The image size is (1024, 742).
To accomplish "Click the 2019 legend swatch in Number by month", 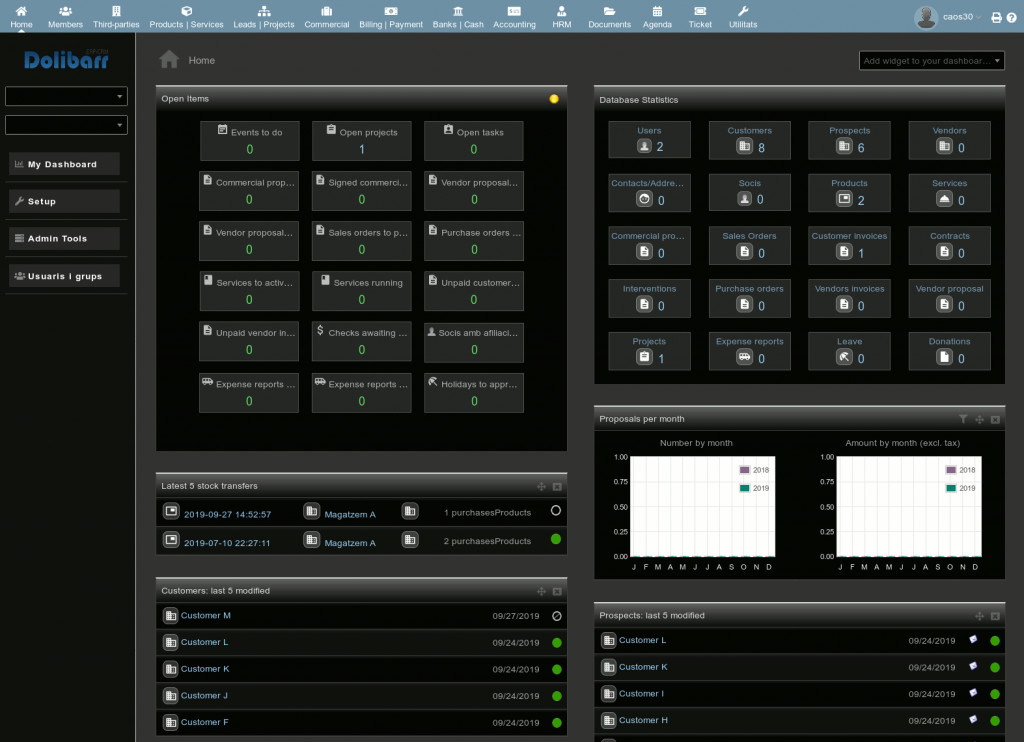I will coord(744,488).
